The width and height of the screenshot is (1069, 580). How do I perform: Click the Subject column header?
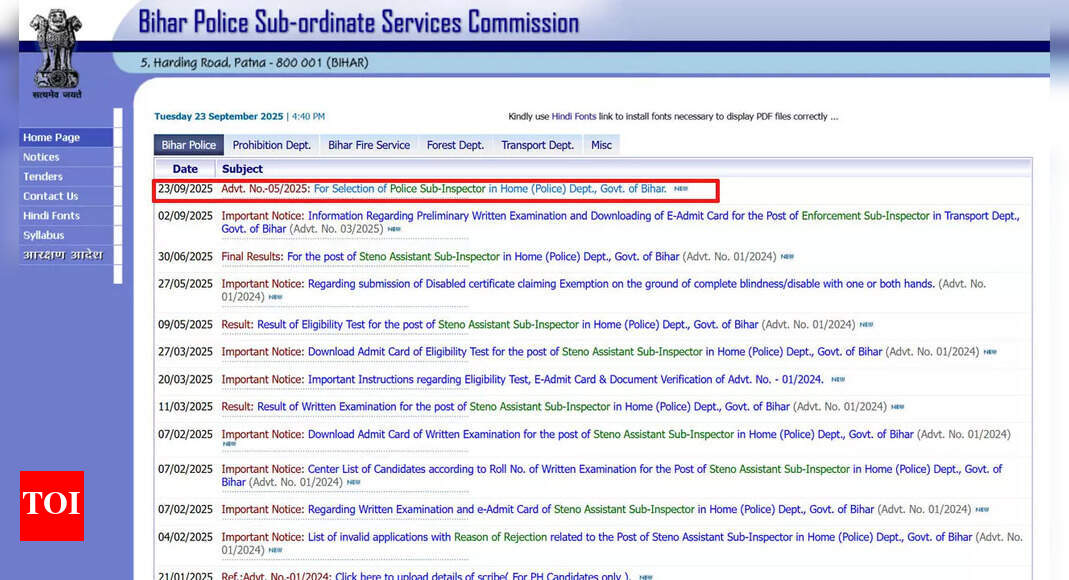(242, 169)
